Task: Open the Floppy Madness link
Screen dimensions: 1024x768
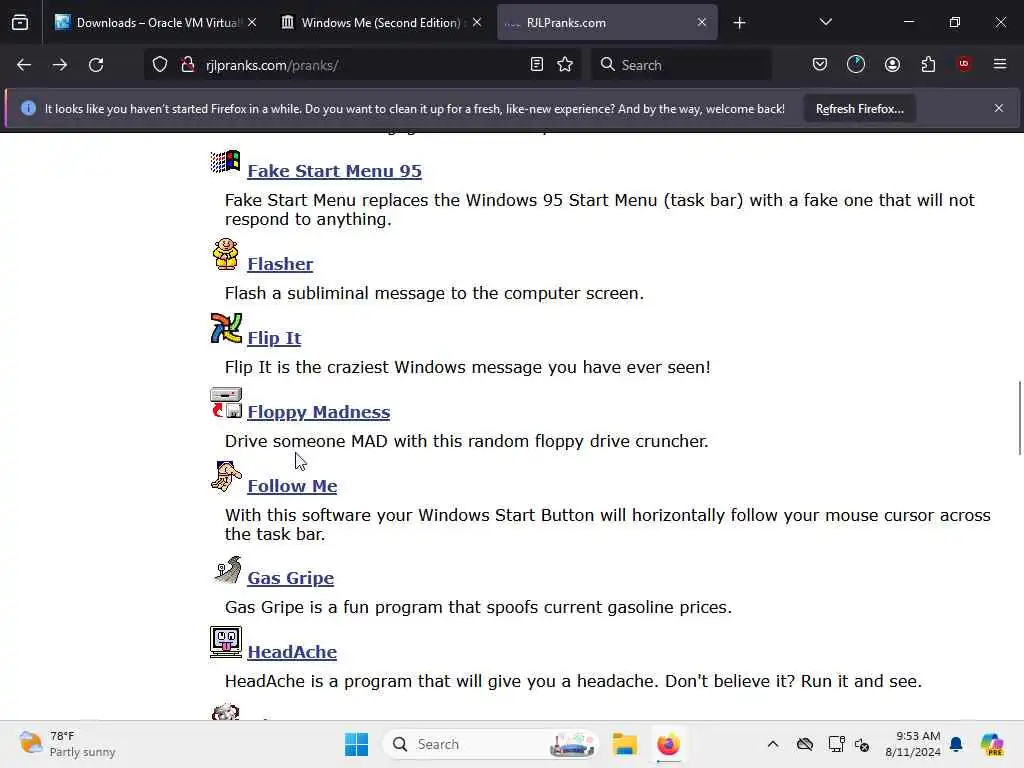Action: click(319, 412)
